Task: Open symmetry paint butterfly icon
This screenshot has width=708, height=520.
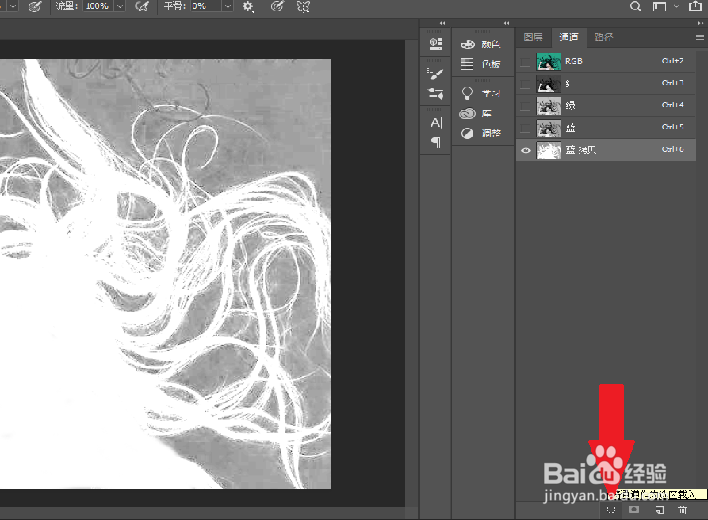Action: click(x=303, y=6)
